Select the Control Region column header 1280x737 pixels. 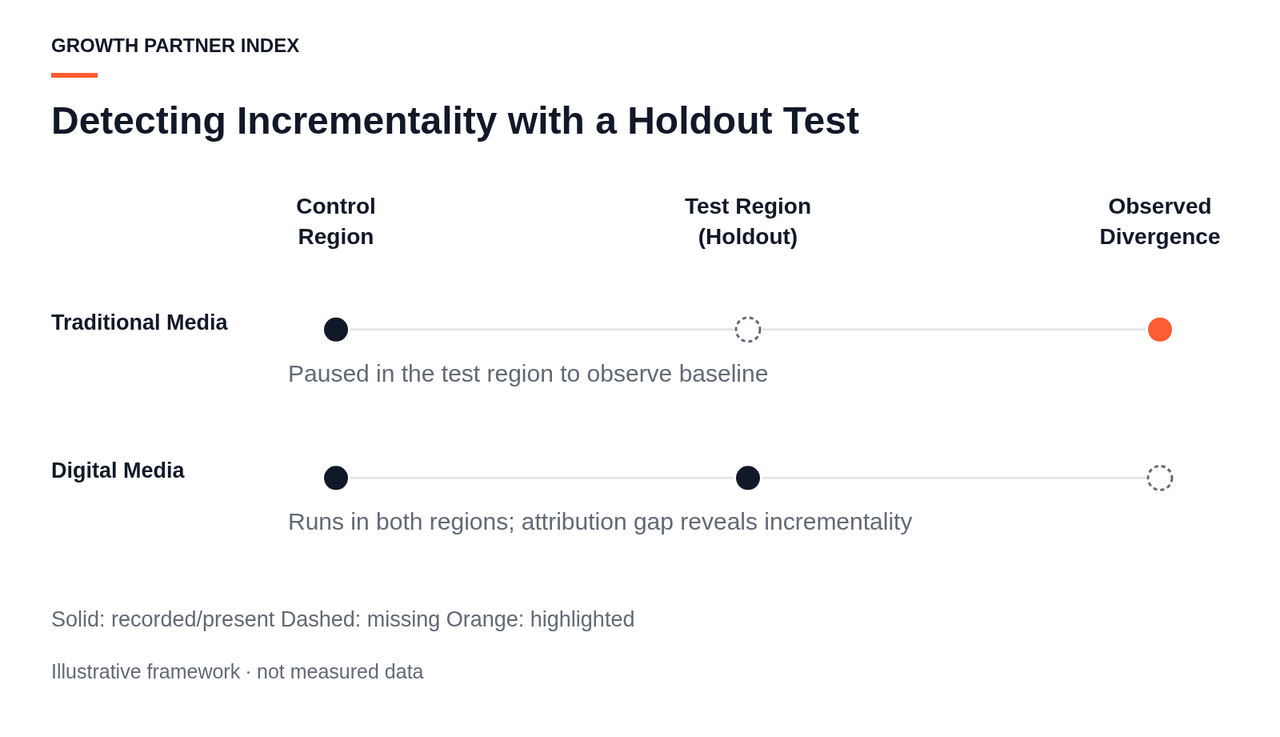[336, 221]
